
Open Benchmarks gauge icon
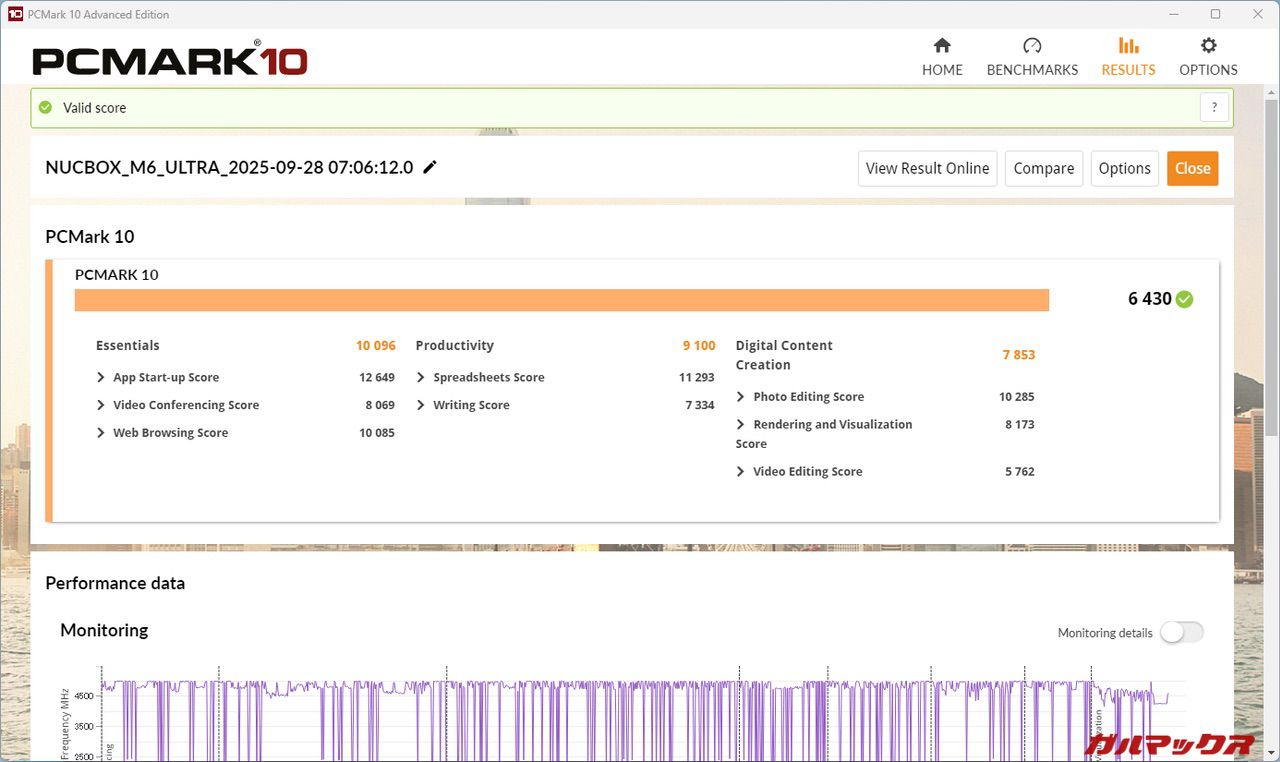point(1032,46)
